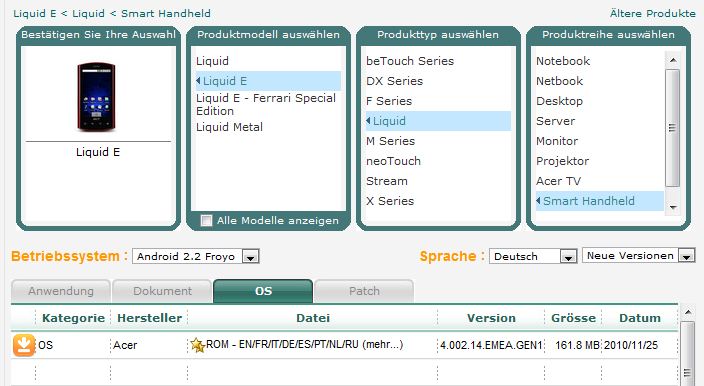Open the 'Neue Versionen' dropdown
Viewport: 704px width, 386px height.
[x=638, y=255]
